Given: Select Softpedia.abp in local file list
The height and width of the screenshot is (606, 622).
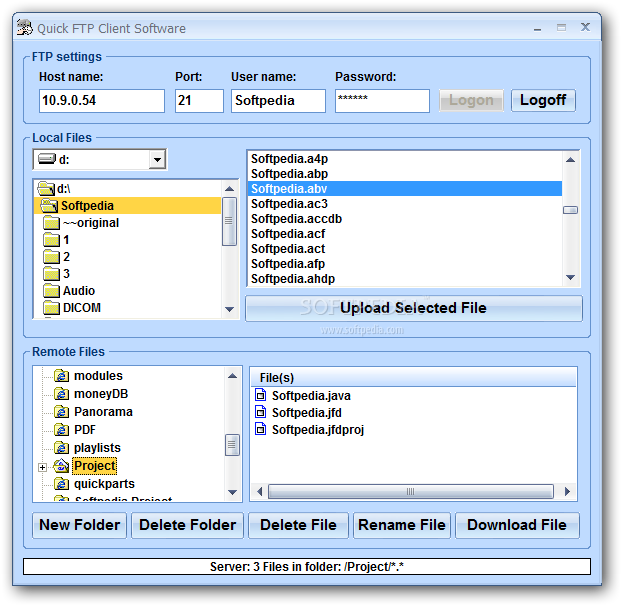Looking at the screenshot, I should [x=405, y=174].
